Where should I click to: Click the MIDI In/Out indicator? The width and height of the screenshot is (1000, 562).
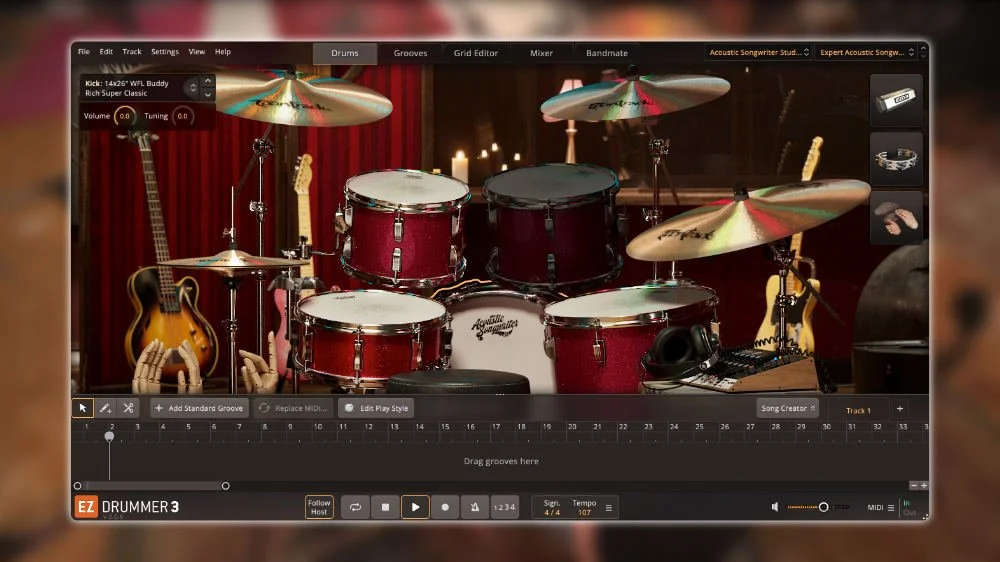909,508
